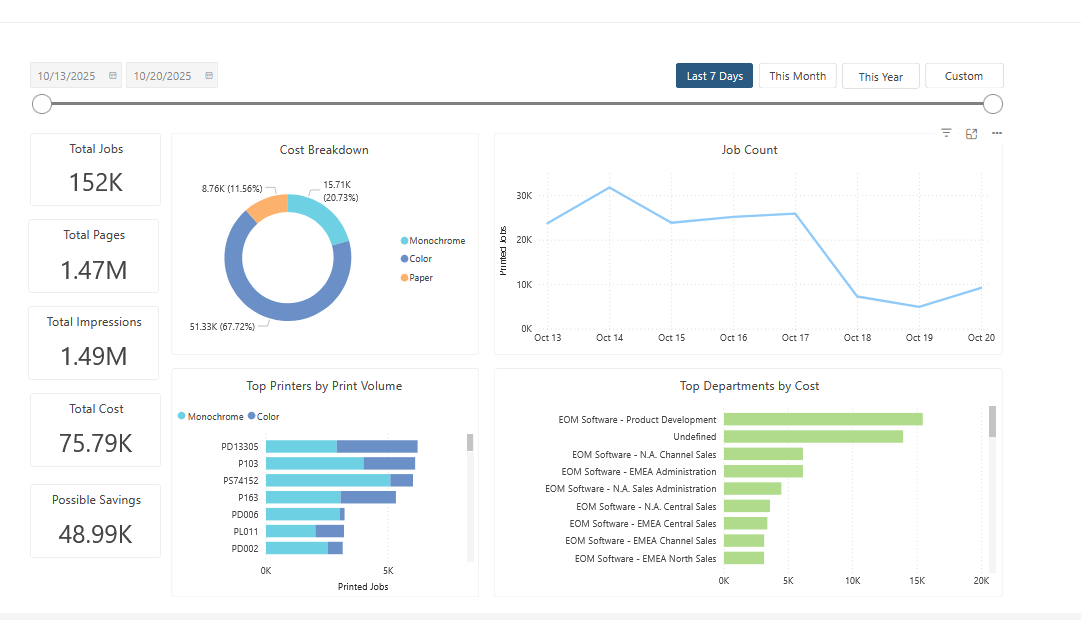This screenshot has height=620, width=1081.
Task: Expand the Job Count chart to fullscreen
Action: pos(971,132)
